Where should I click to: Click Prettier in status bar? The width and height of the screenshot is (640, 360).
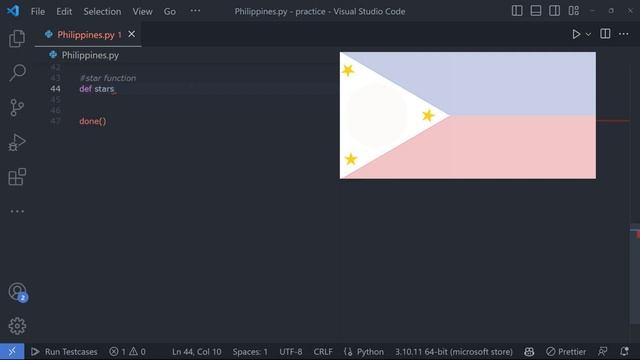point(566,351)
